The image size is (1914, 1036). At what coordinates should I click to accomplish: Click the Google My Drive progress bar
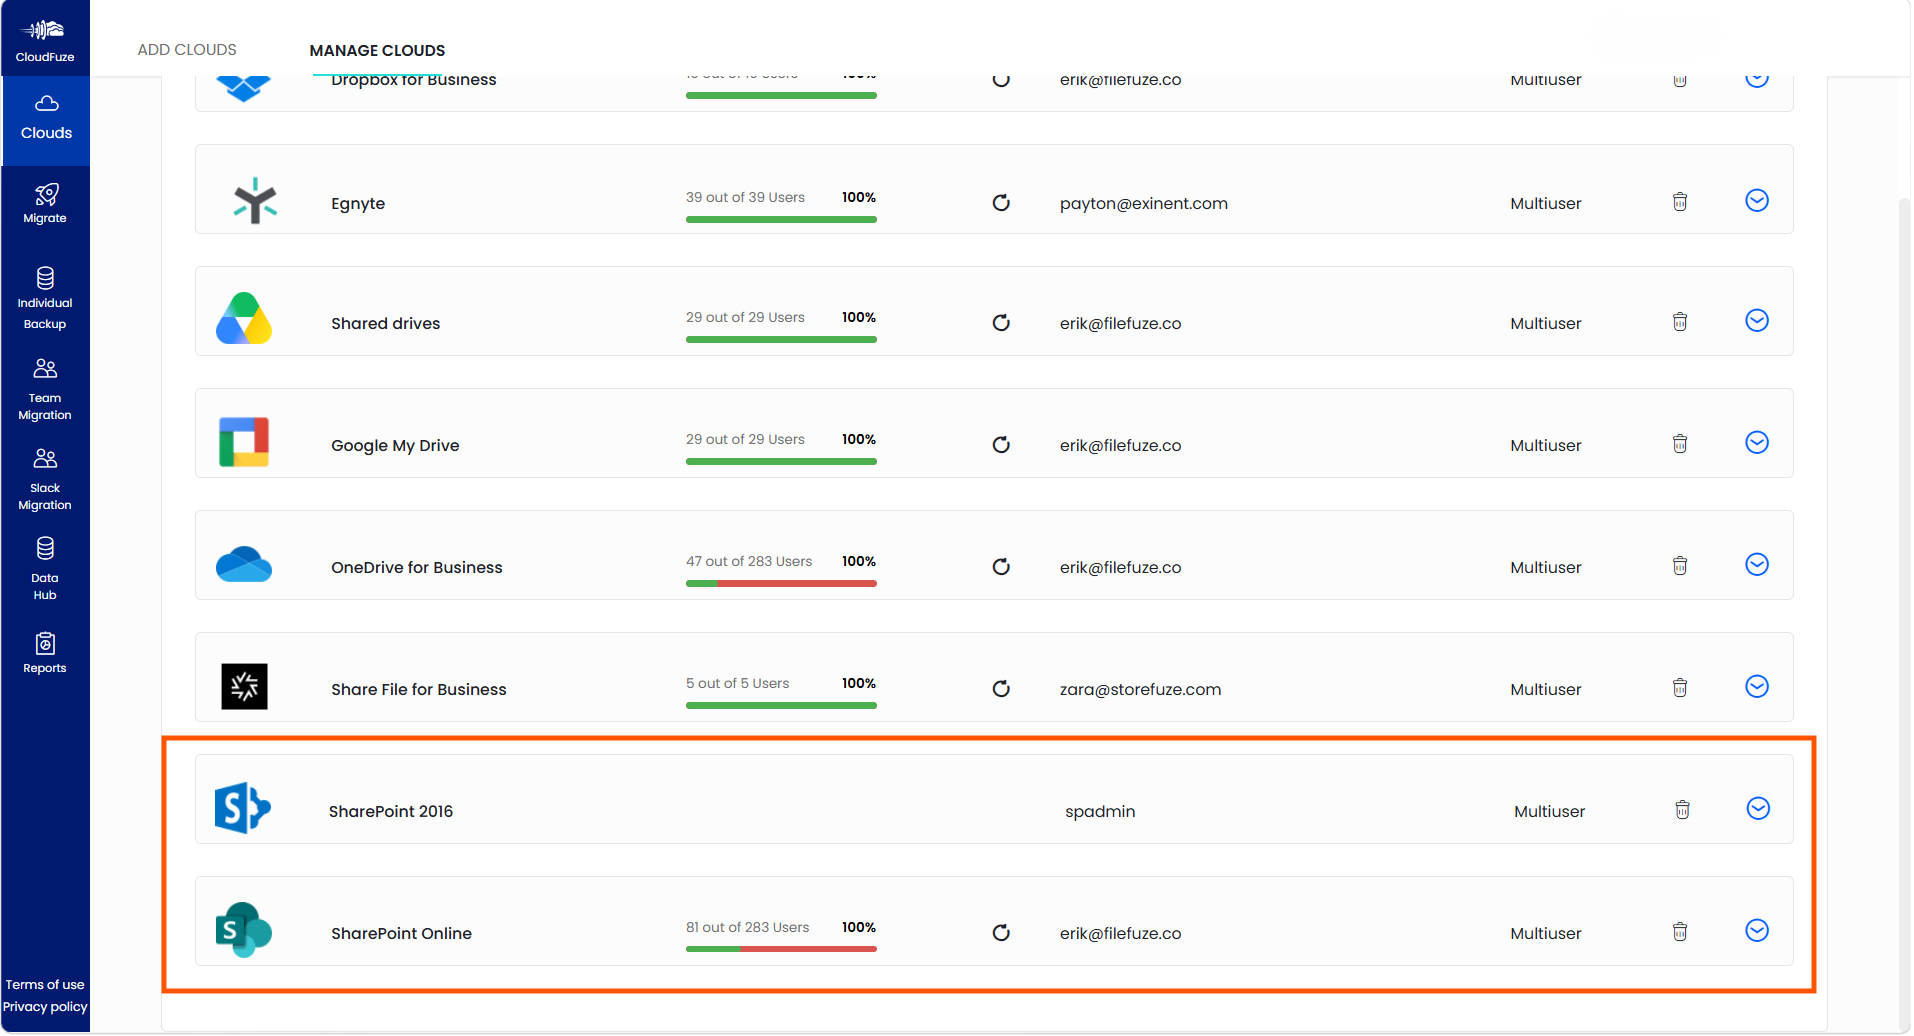pyautogui.click(x=781, y=462)
